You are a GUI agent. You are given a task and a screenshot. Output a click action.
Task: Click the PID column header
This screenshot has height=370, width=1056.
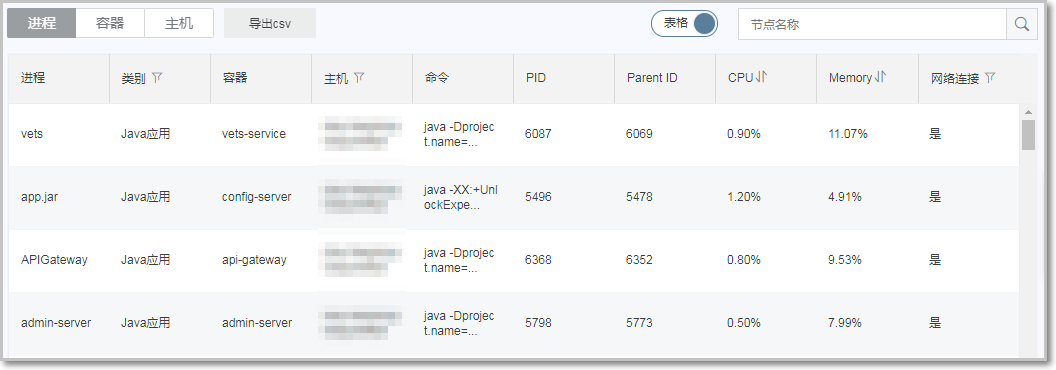[x=536, y=78]
